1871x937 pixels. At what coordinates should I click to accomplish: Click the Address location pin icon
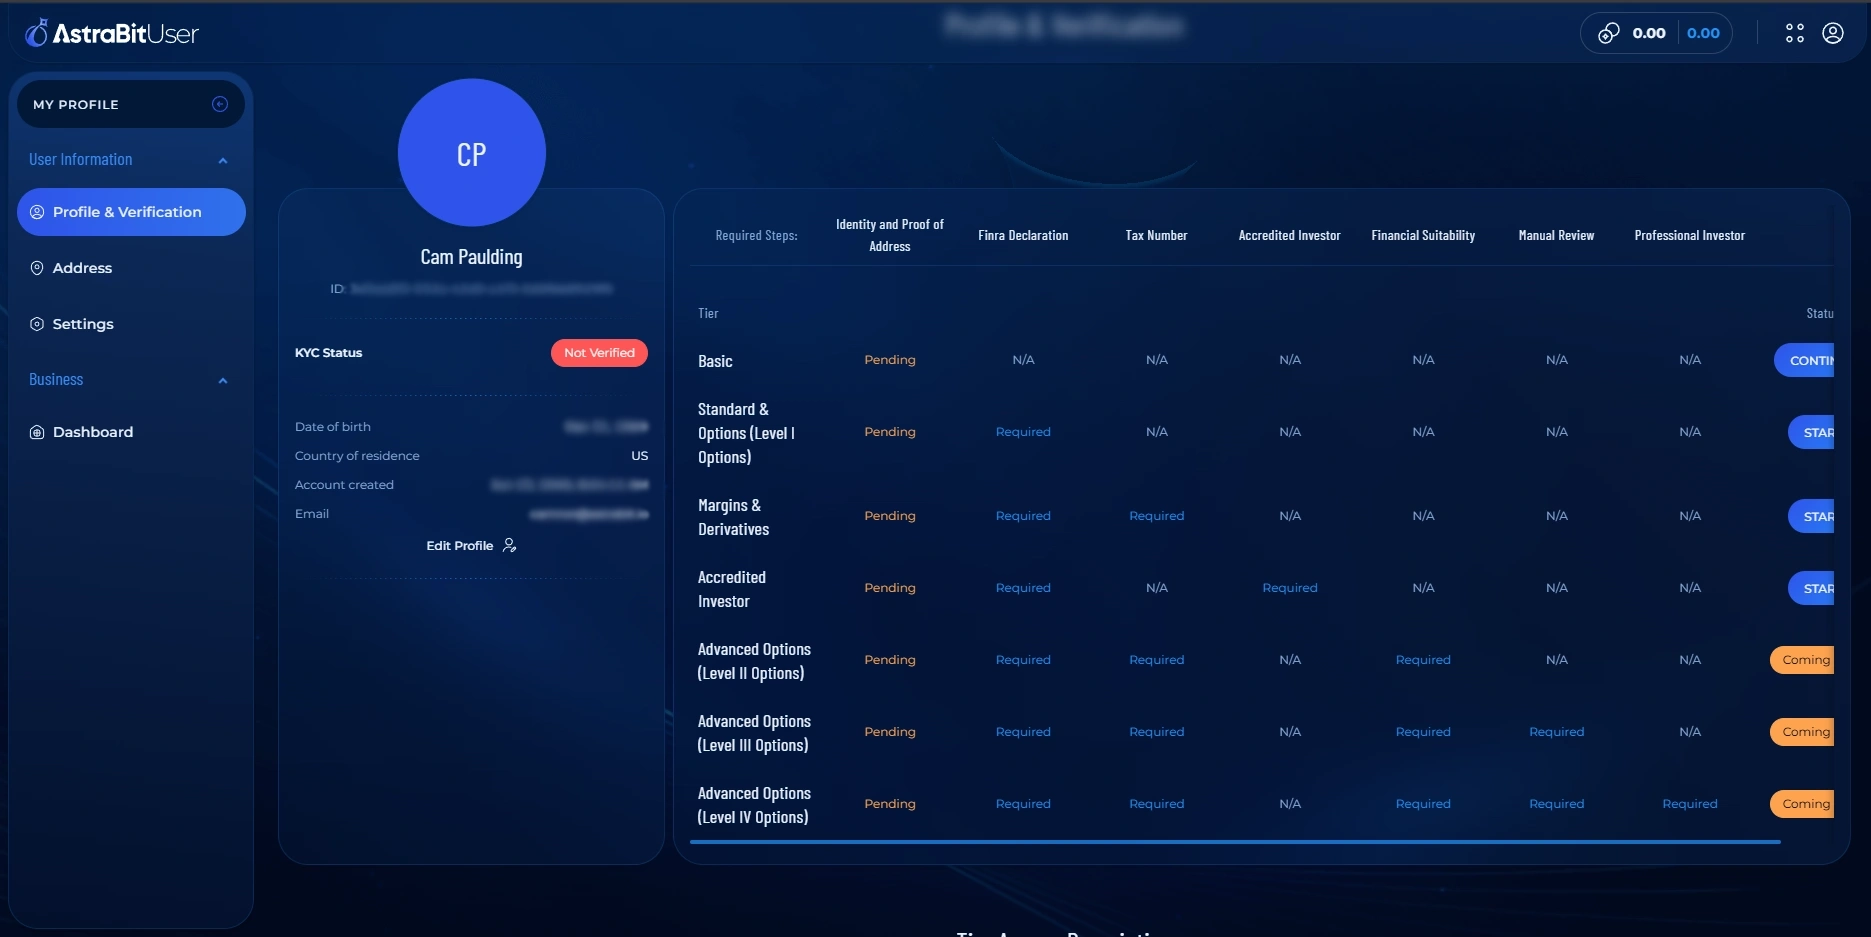37,268
